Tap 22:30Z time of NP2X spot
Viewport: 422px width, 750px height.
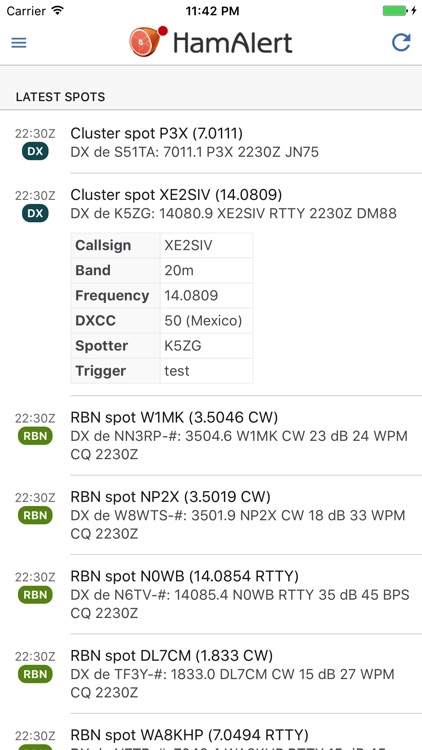[35, 497]
